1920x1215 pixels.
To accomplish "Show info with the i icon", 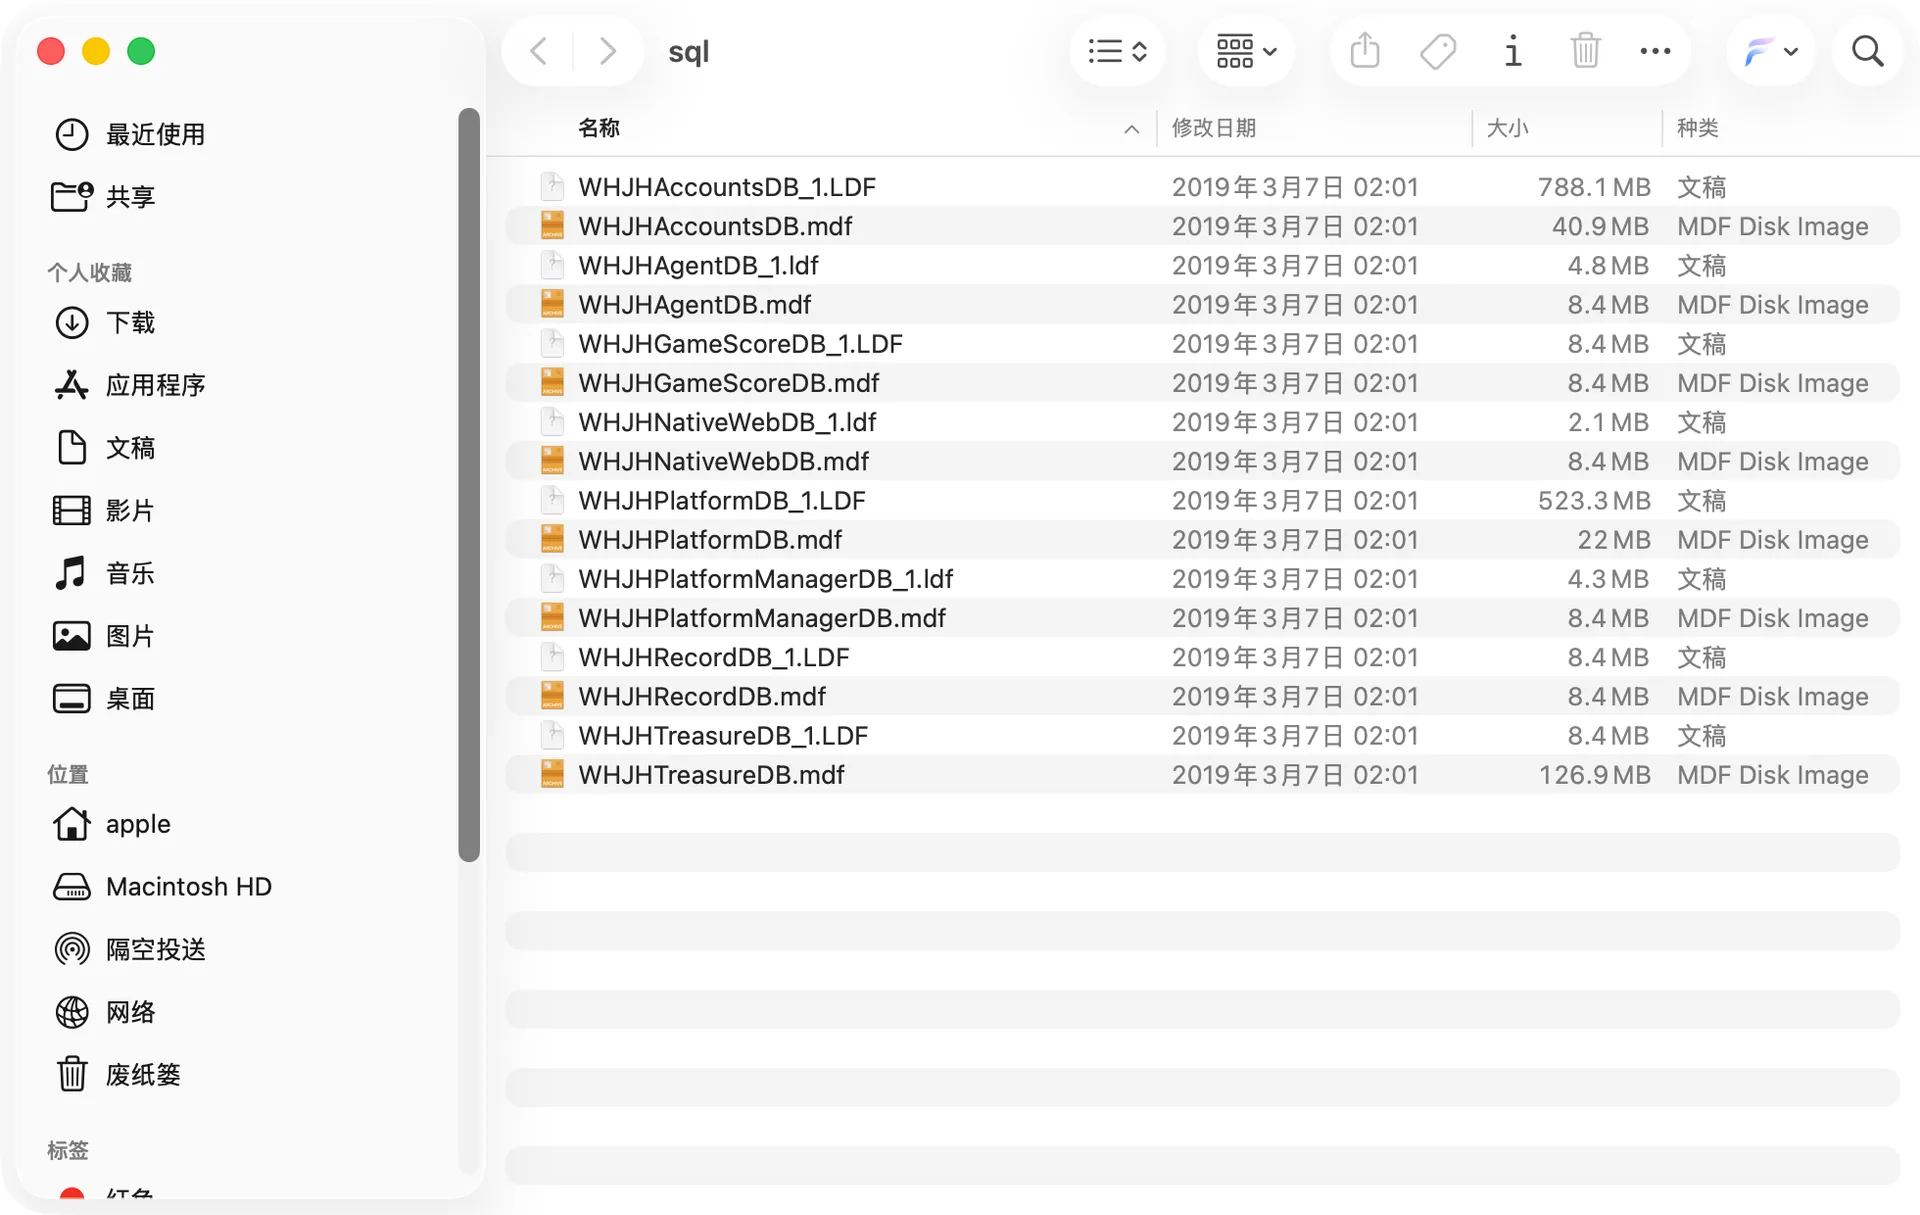I will [x=1513, y=51].
